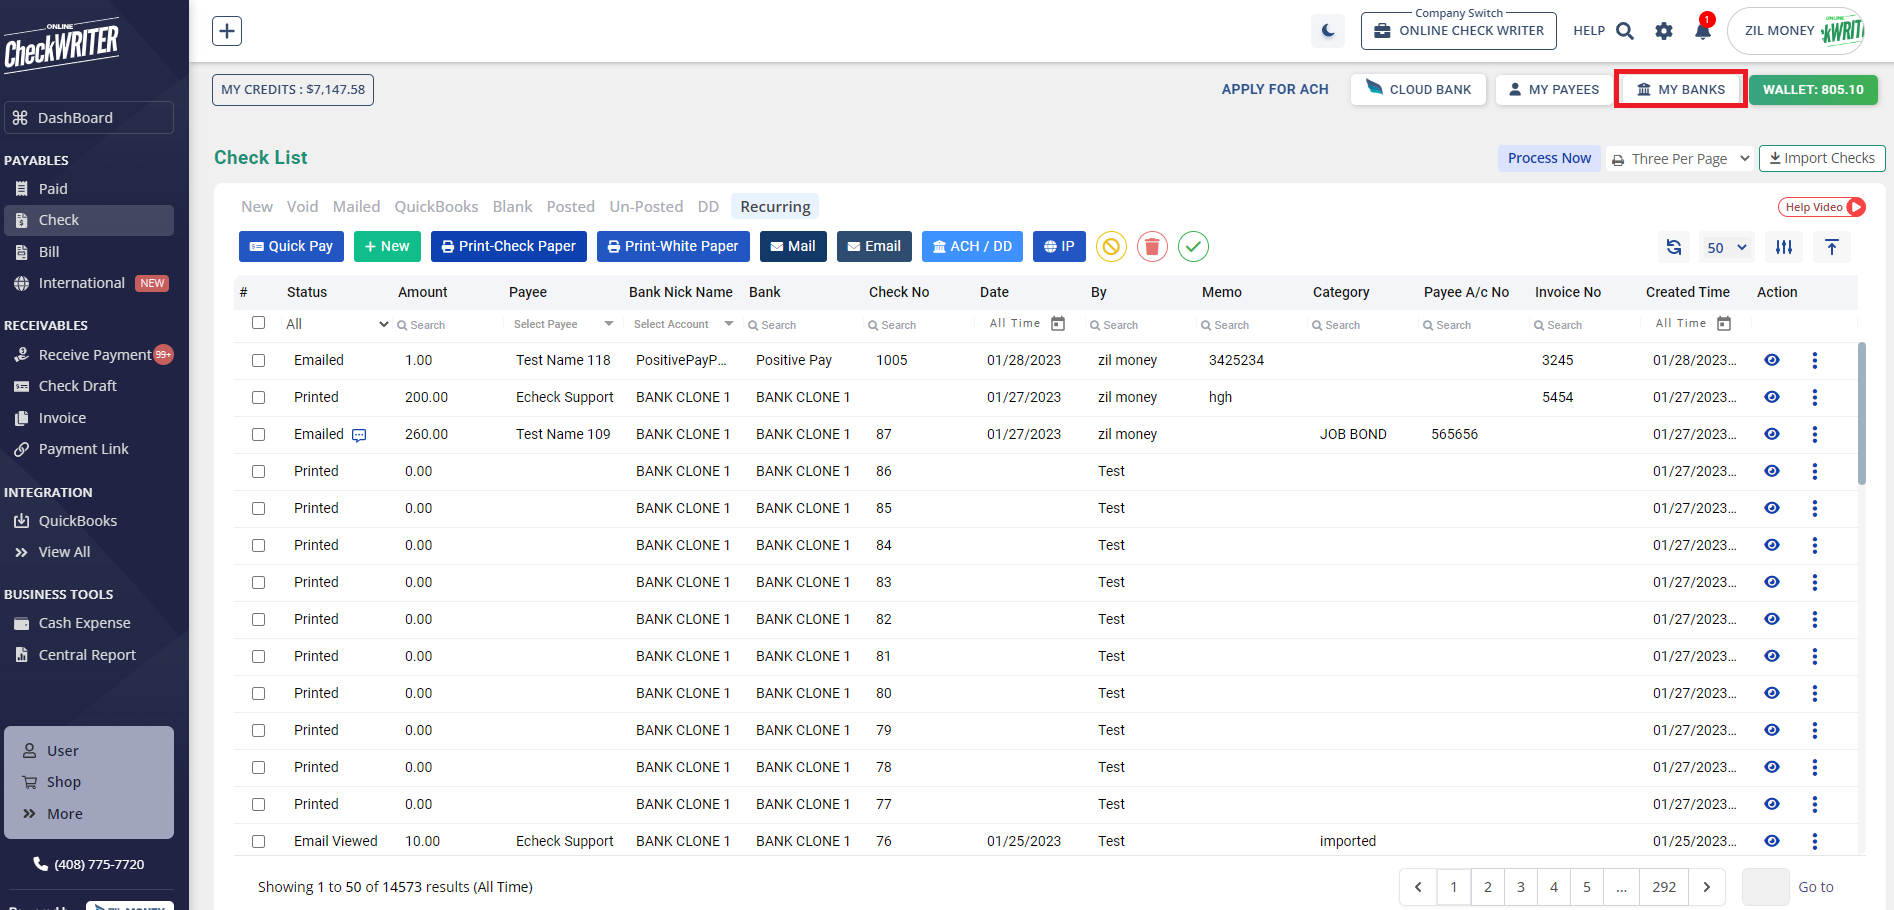
Task: Open the Select Payee dropdown
Action: [x=563, y=324]
